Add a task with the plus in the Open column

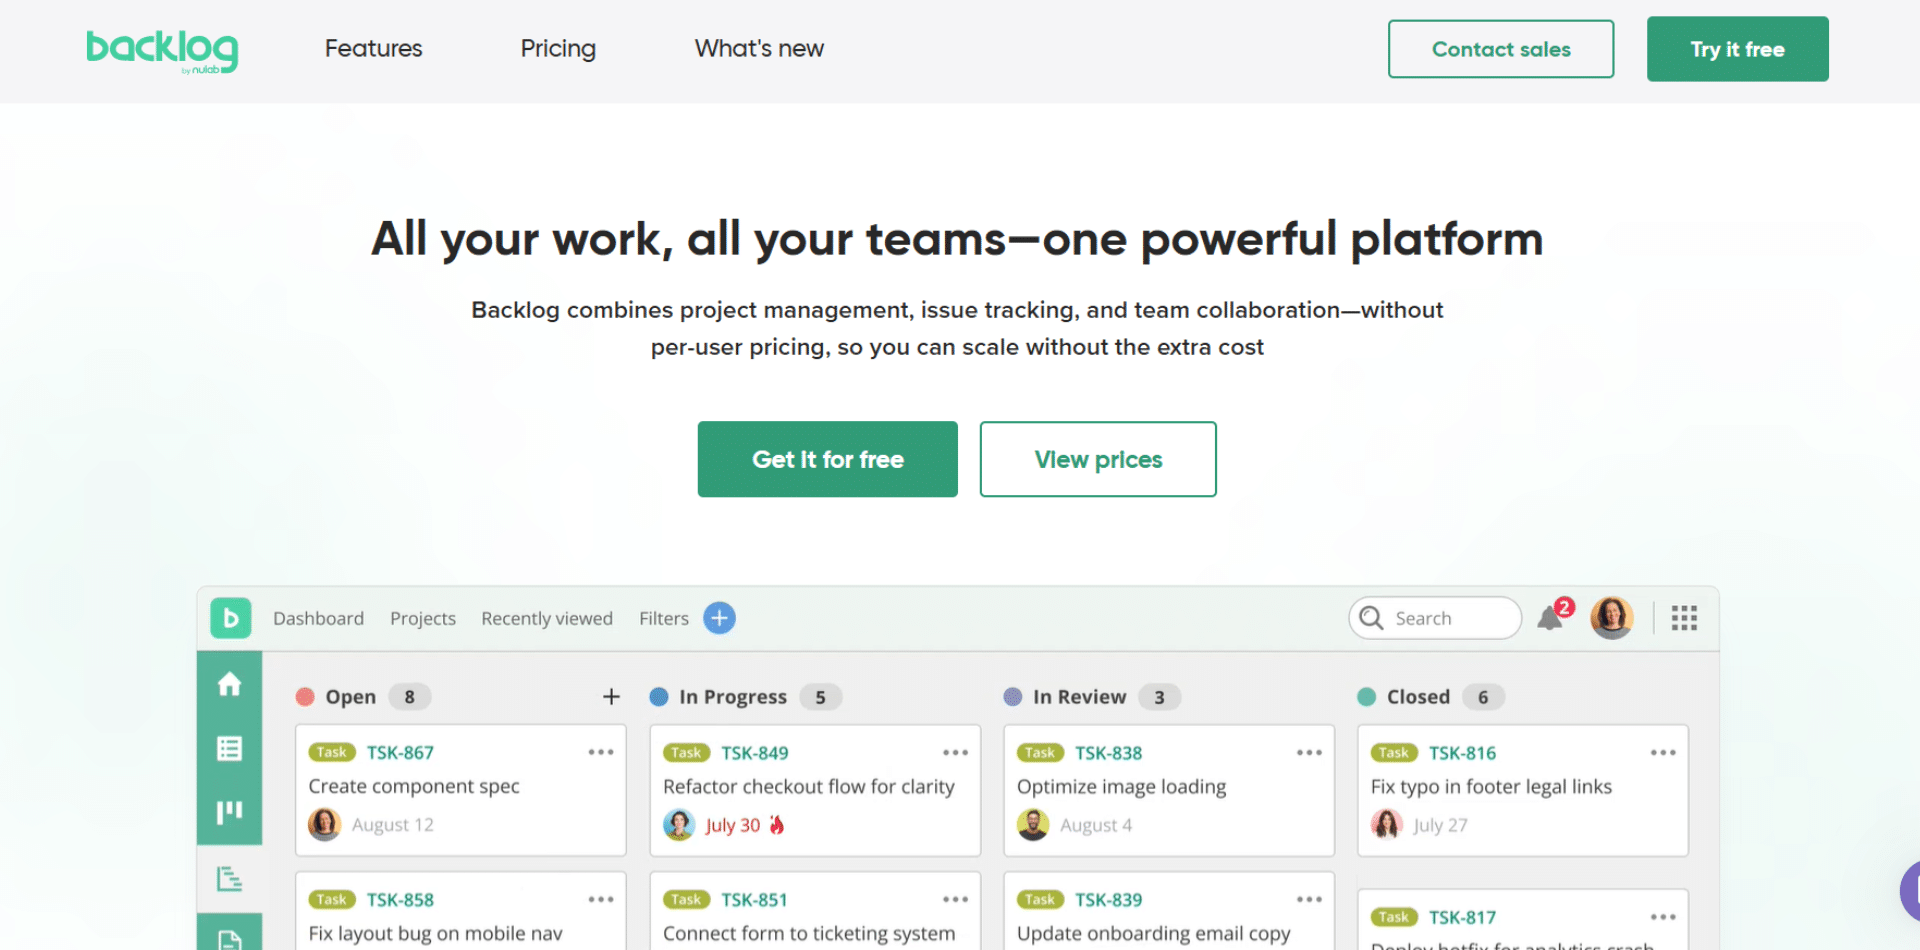point(611,696)
